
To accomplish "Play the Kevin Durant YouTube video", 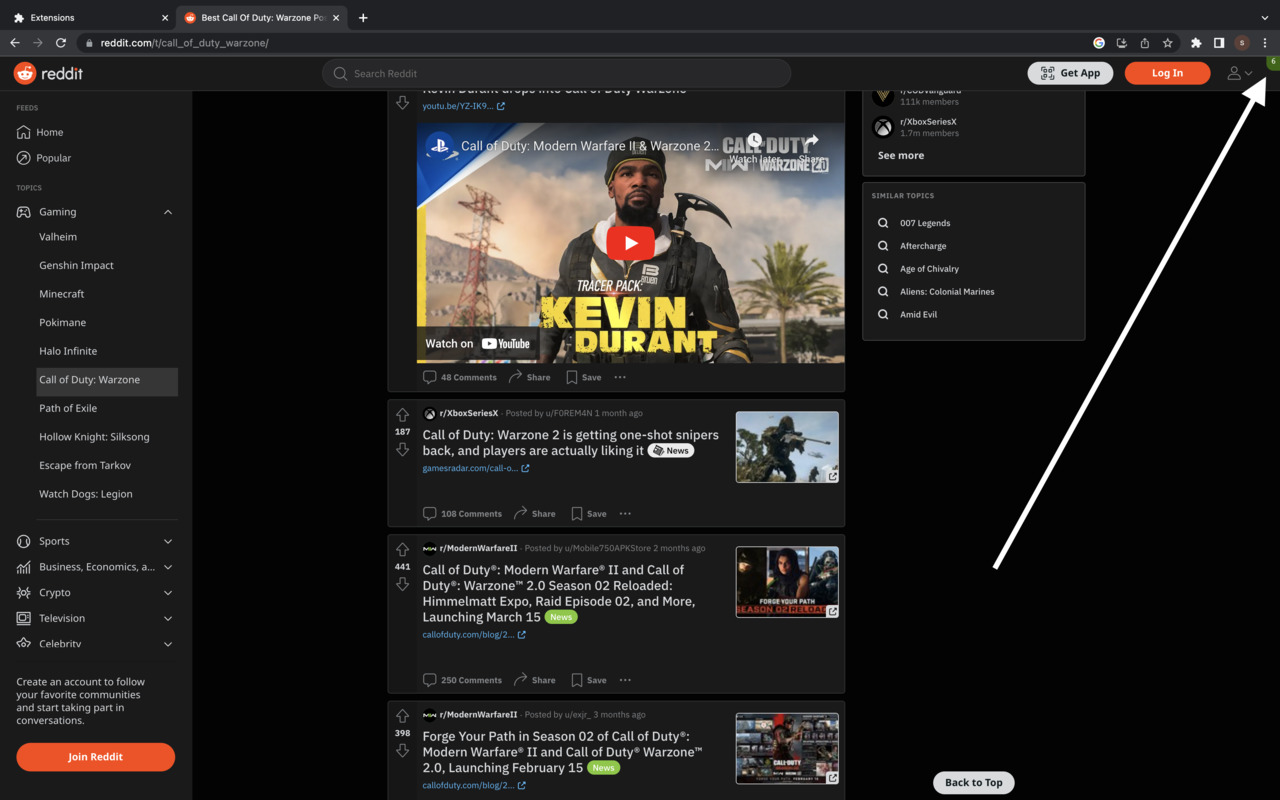I will [x=630, y=243].
